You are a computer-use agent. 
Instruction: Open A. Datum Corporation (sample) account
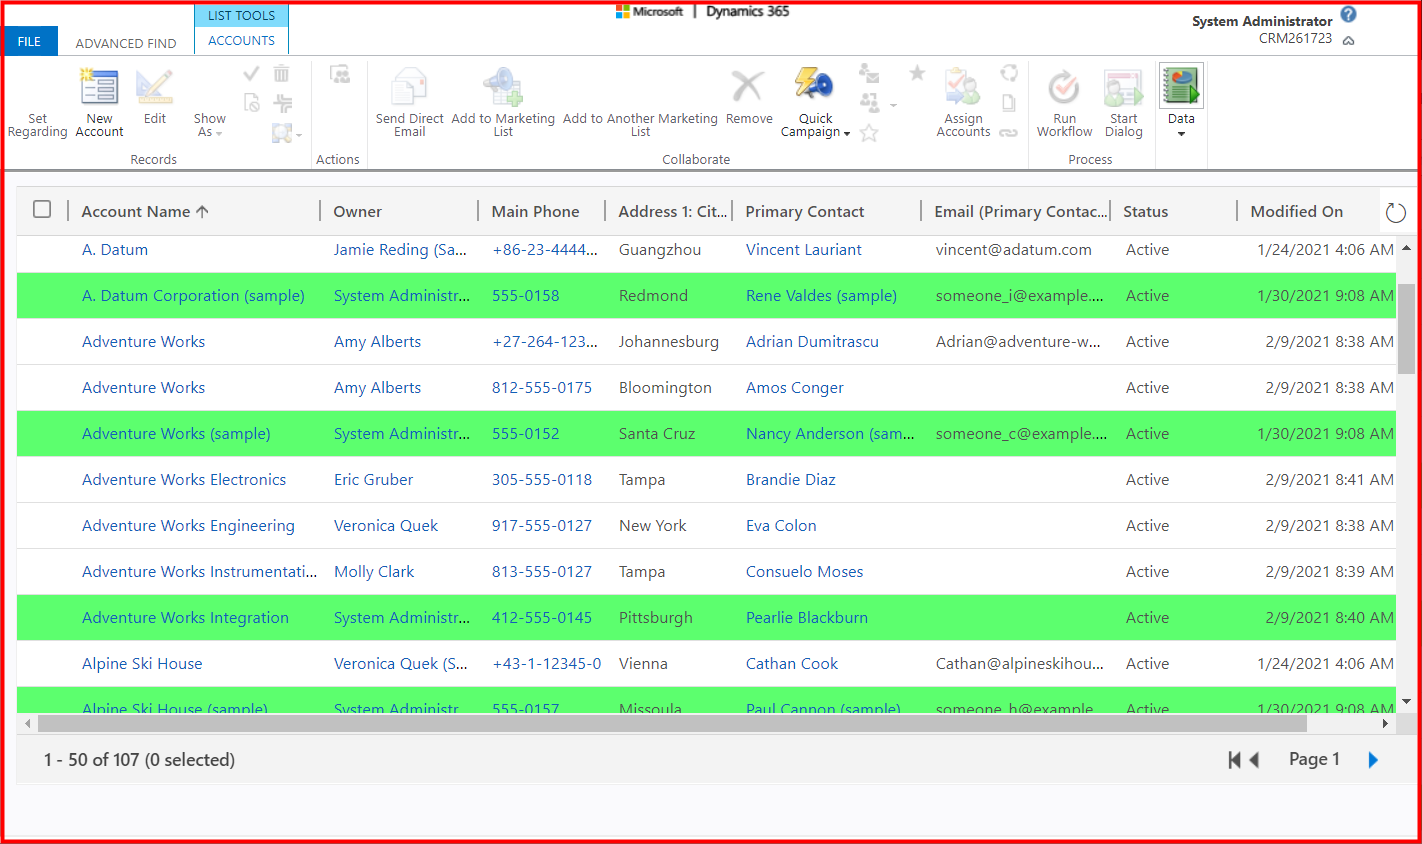point(193,296)
